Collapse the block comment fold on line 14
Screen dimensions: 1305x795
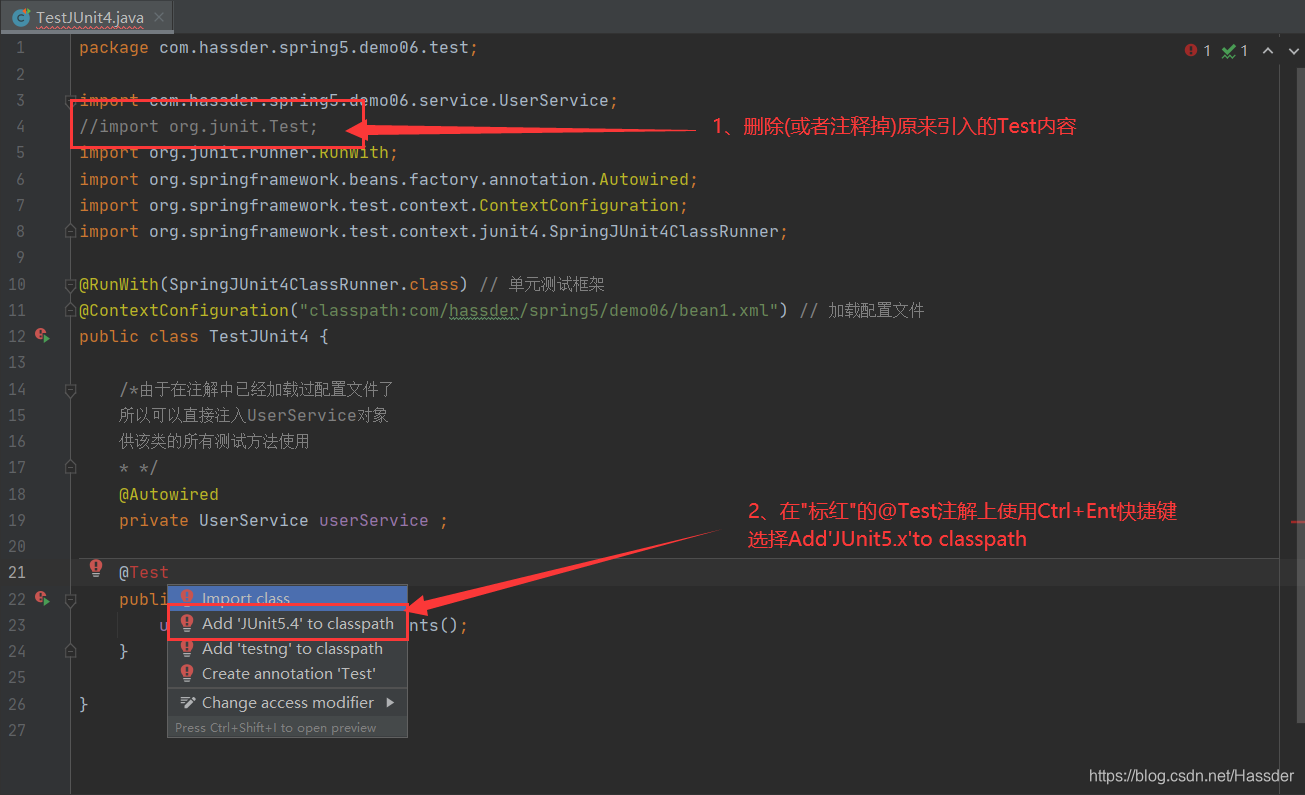pos(70,389)
